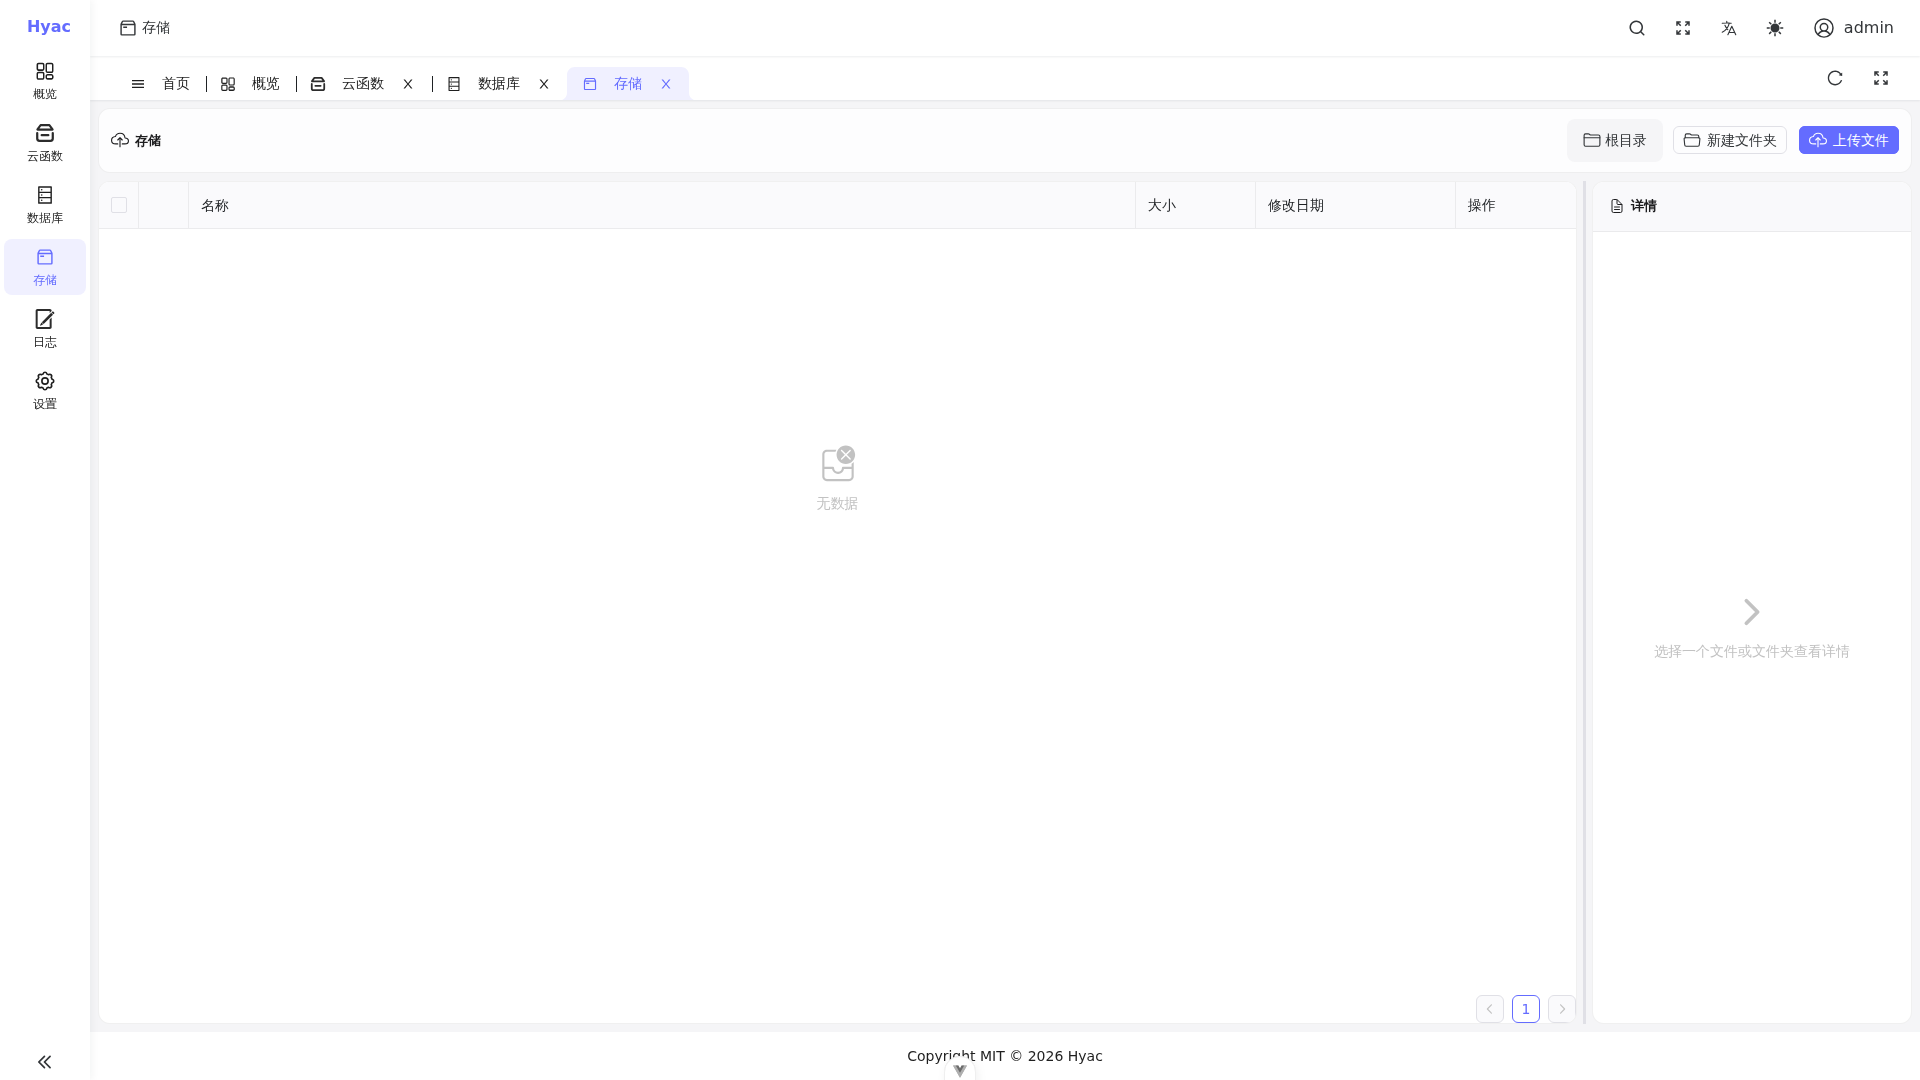Click the 详情 panel header icon
The image size is (1920, 1080).
point(1617,206)
